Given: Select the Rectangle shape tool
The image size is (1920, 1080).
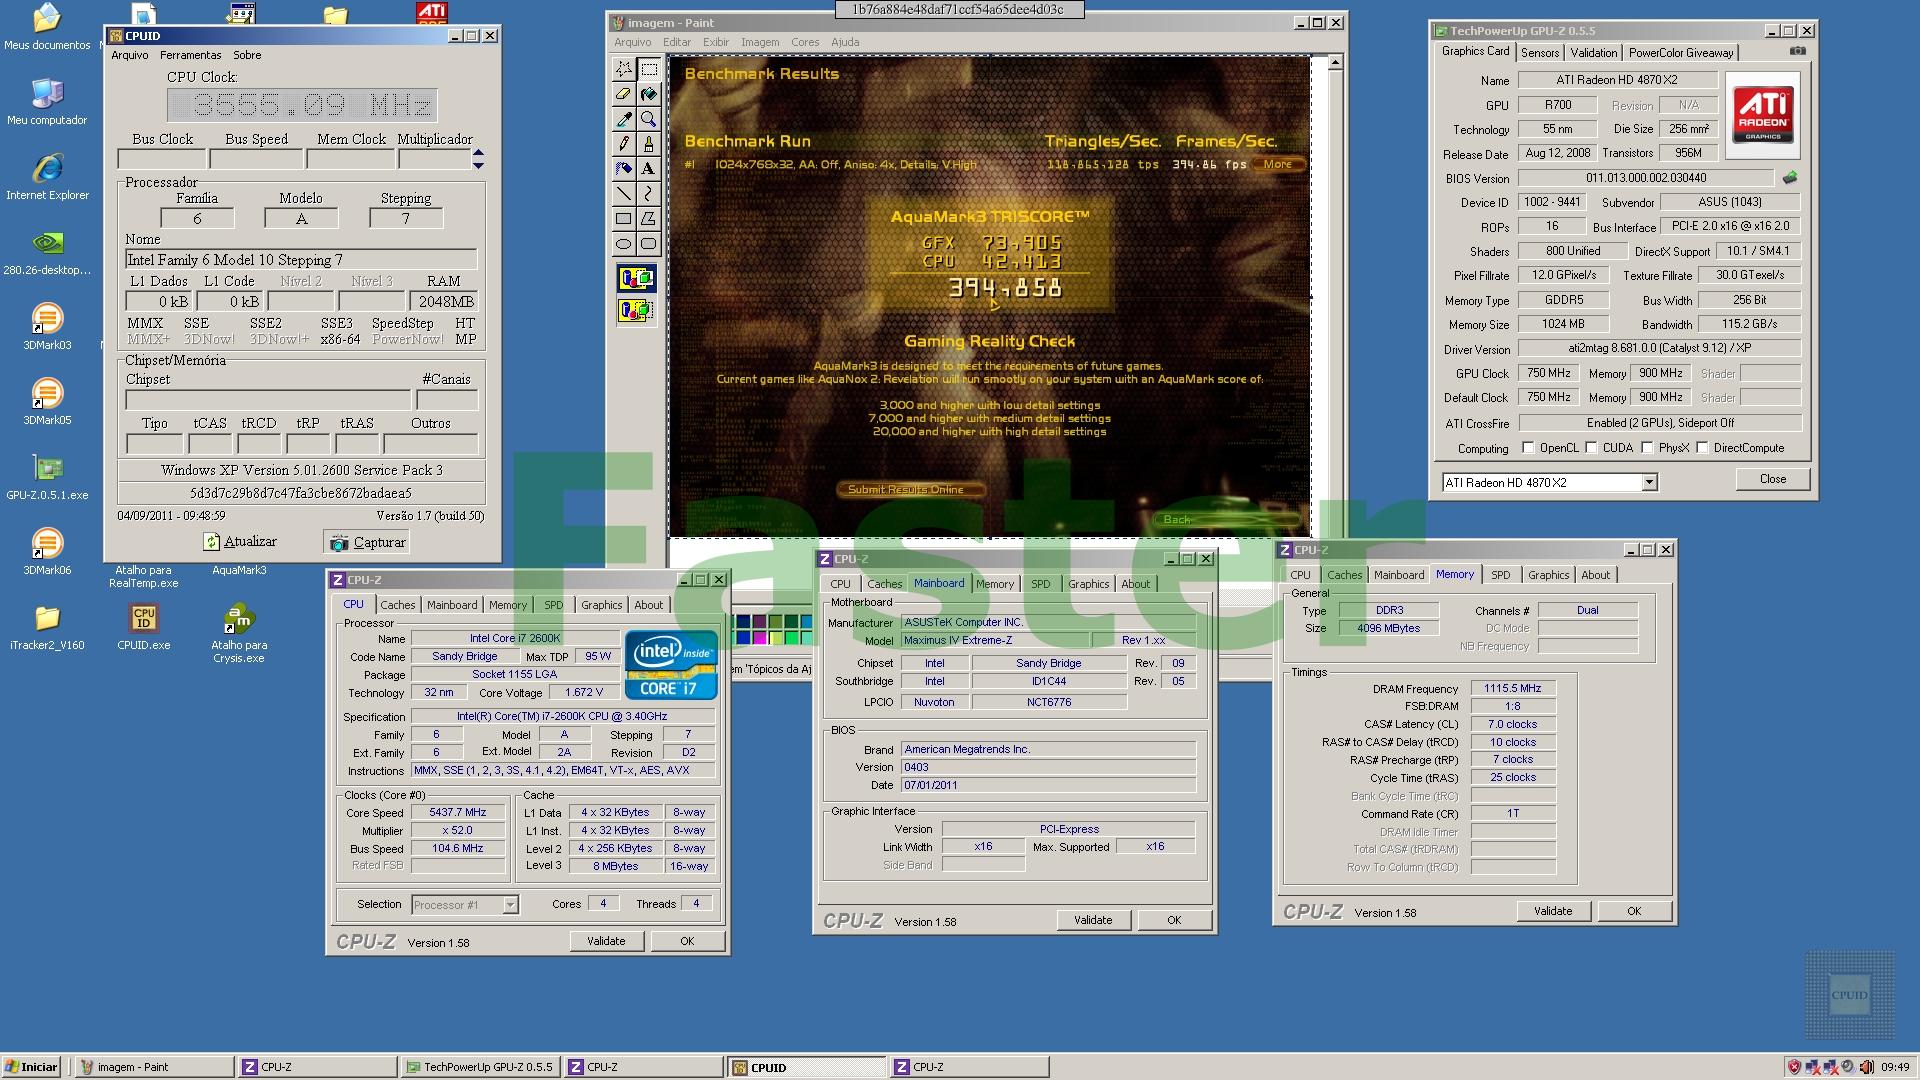Looking at the screenshot, I should tap(624, 219).
